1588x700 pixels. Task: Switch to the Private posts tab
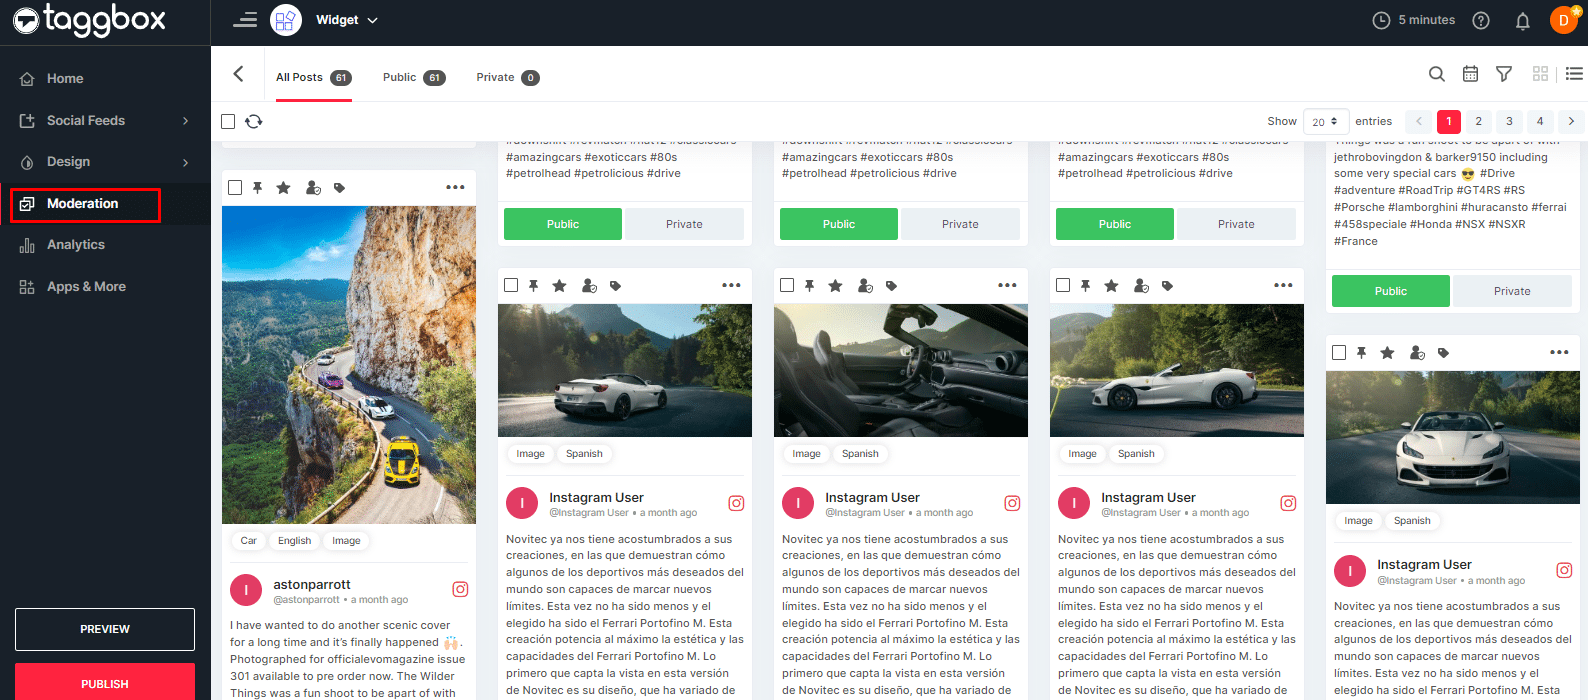(x=507, y=77)
